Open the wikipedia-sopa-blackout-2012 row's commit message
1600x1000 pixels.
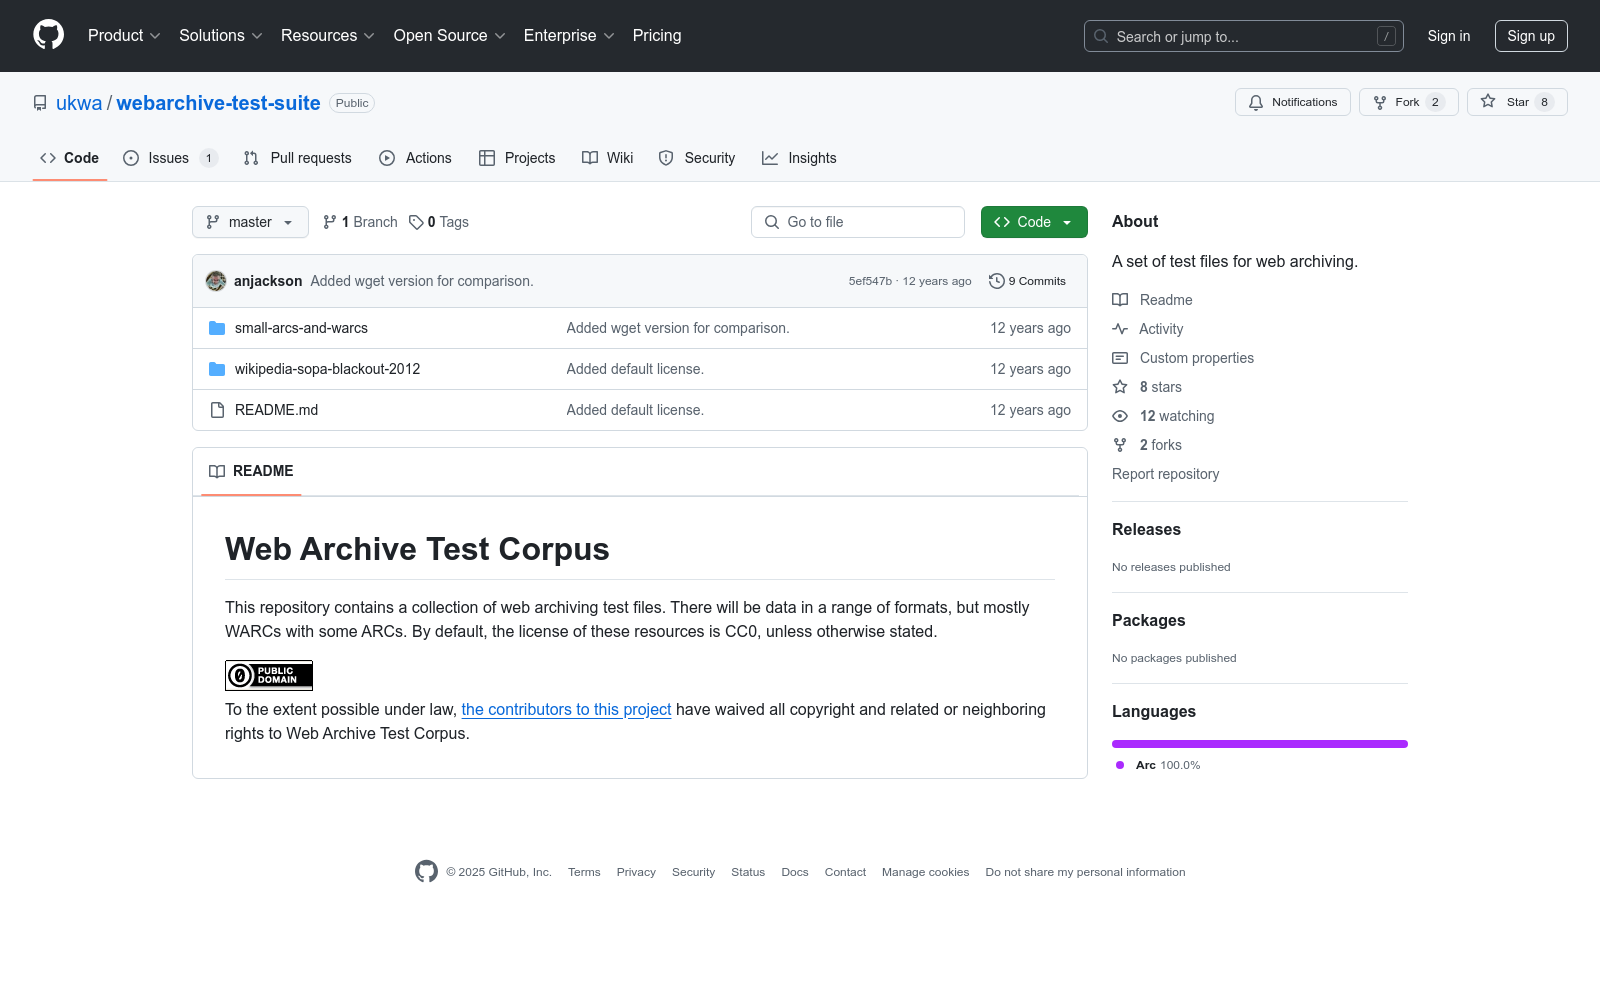(635, 369)
